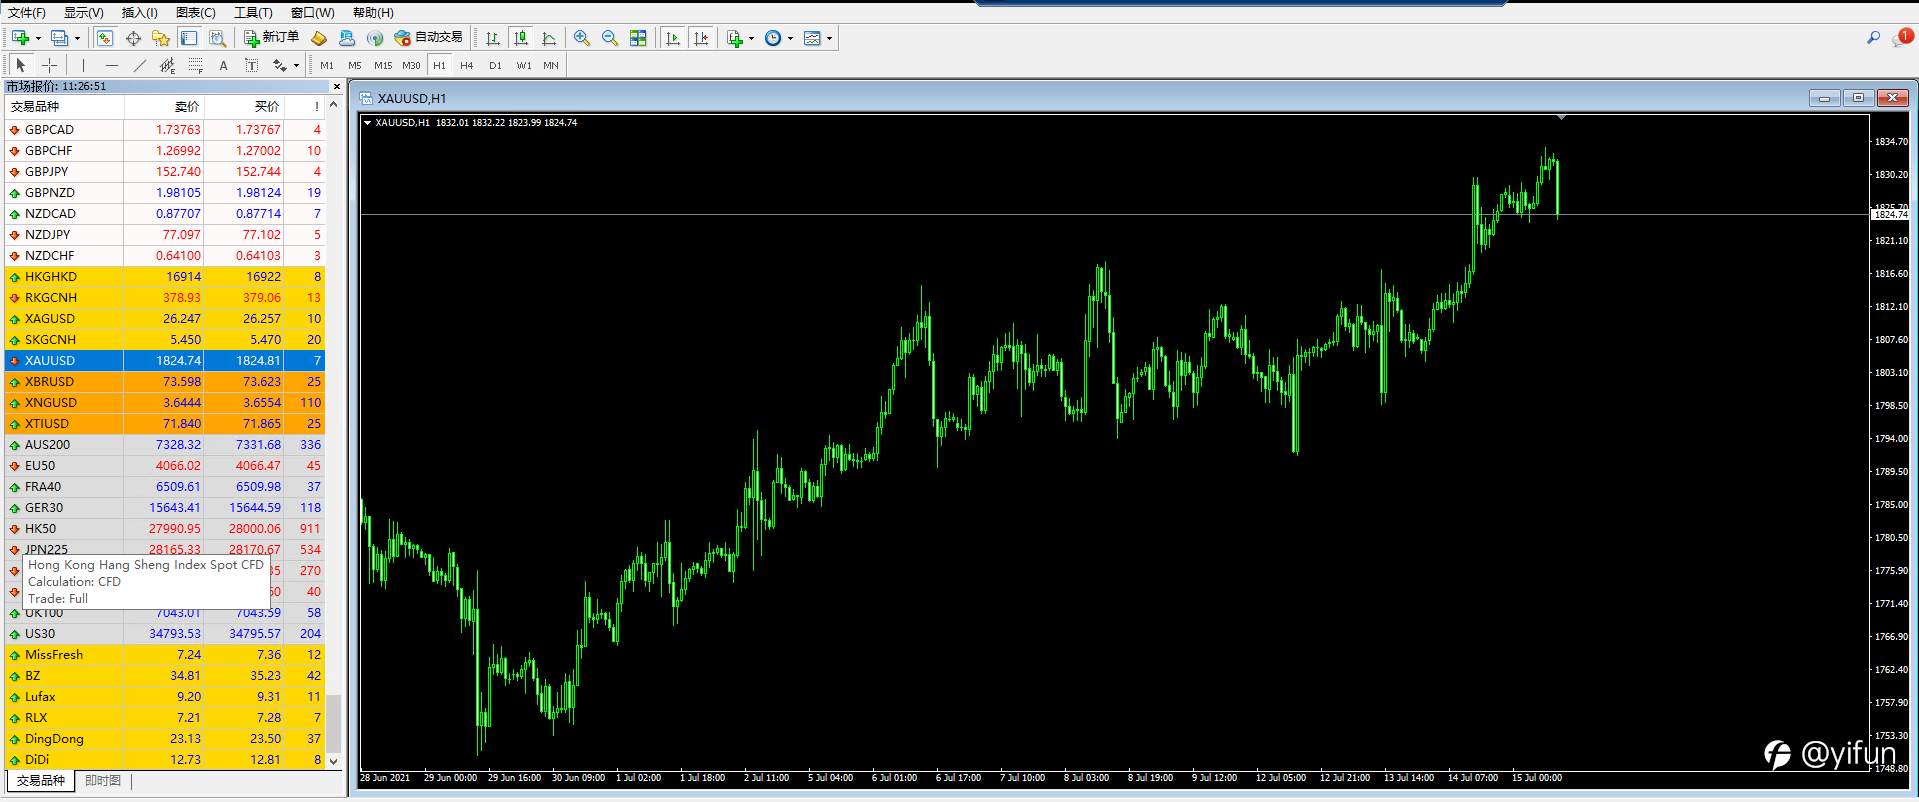Switch to the 交易品种 tab
Viewport: 1919px width, 802px height.
pos(40,781)
